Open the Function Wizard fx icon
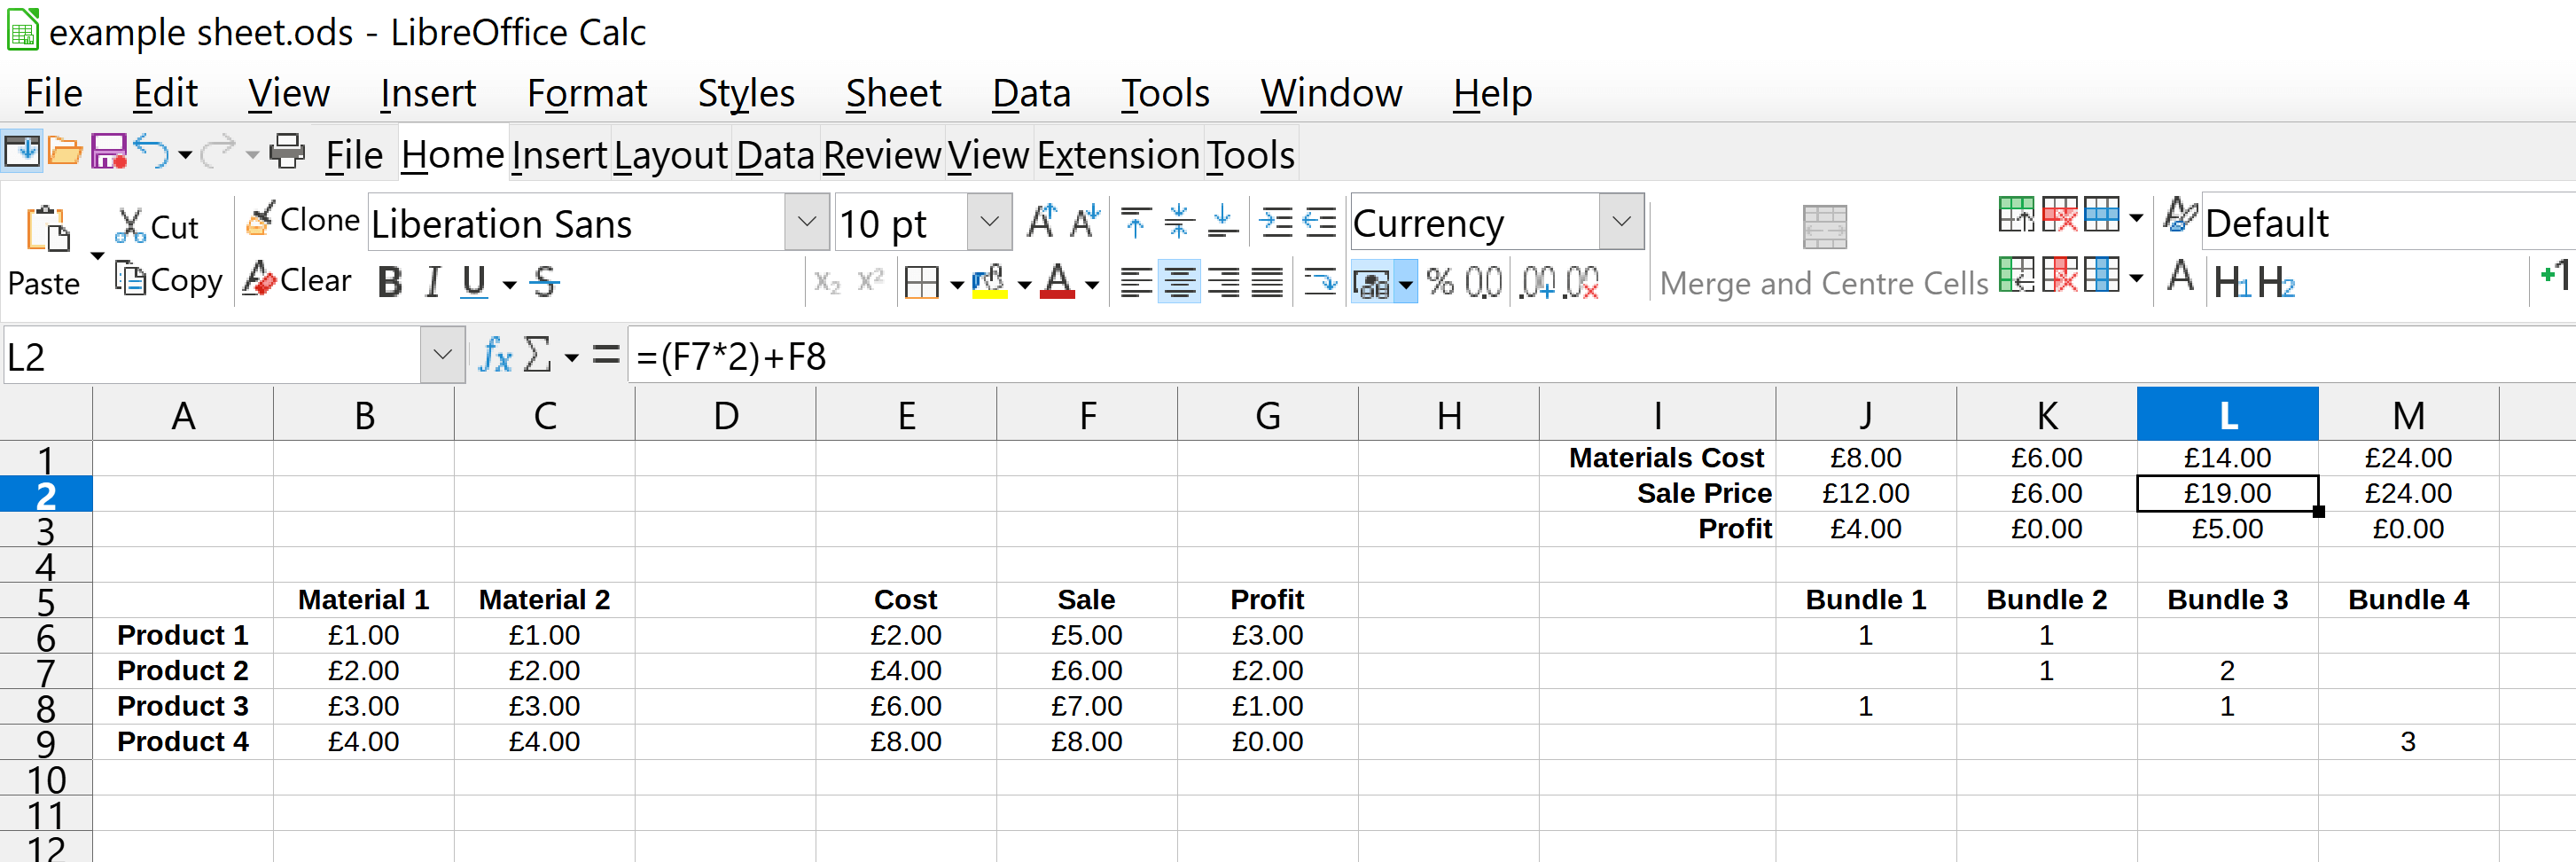This screenshot has width=2576, height=862. (495, 355)
